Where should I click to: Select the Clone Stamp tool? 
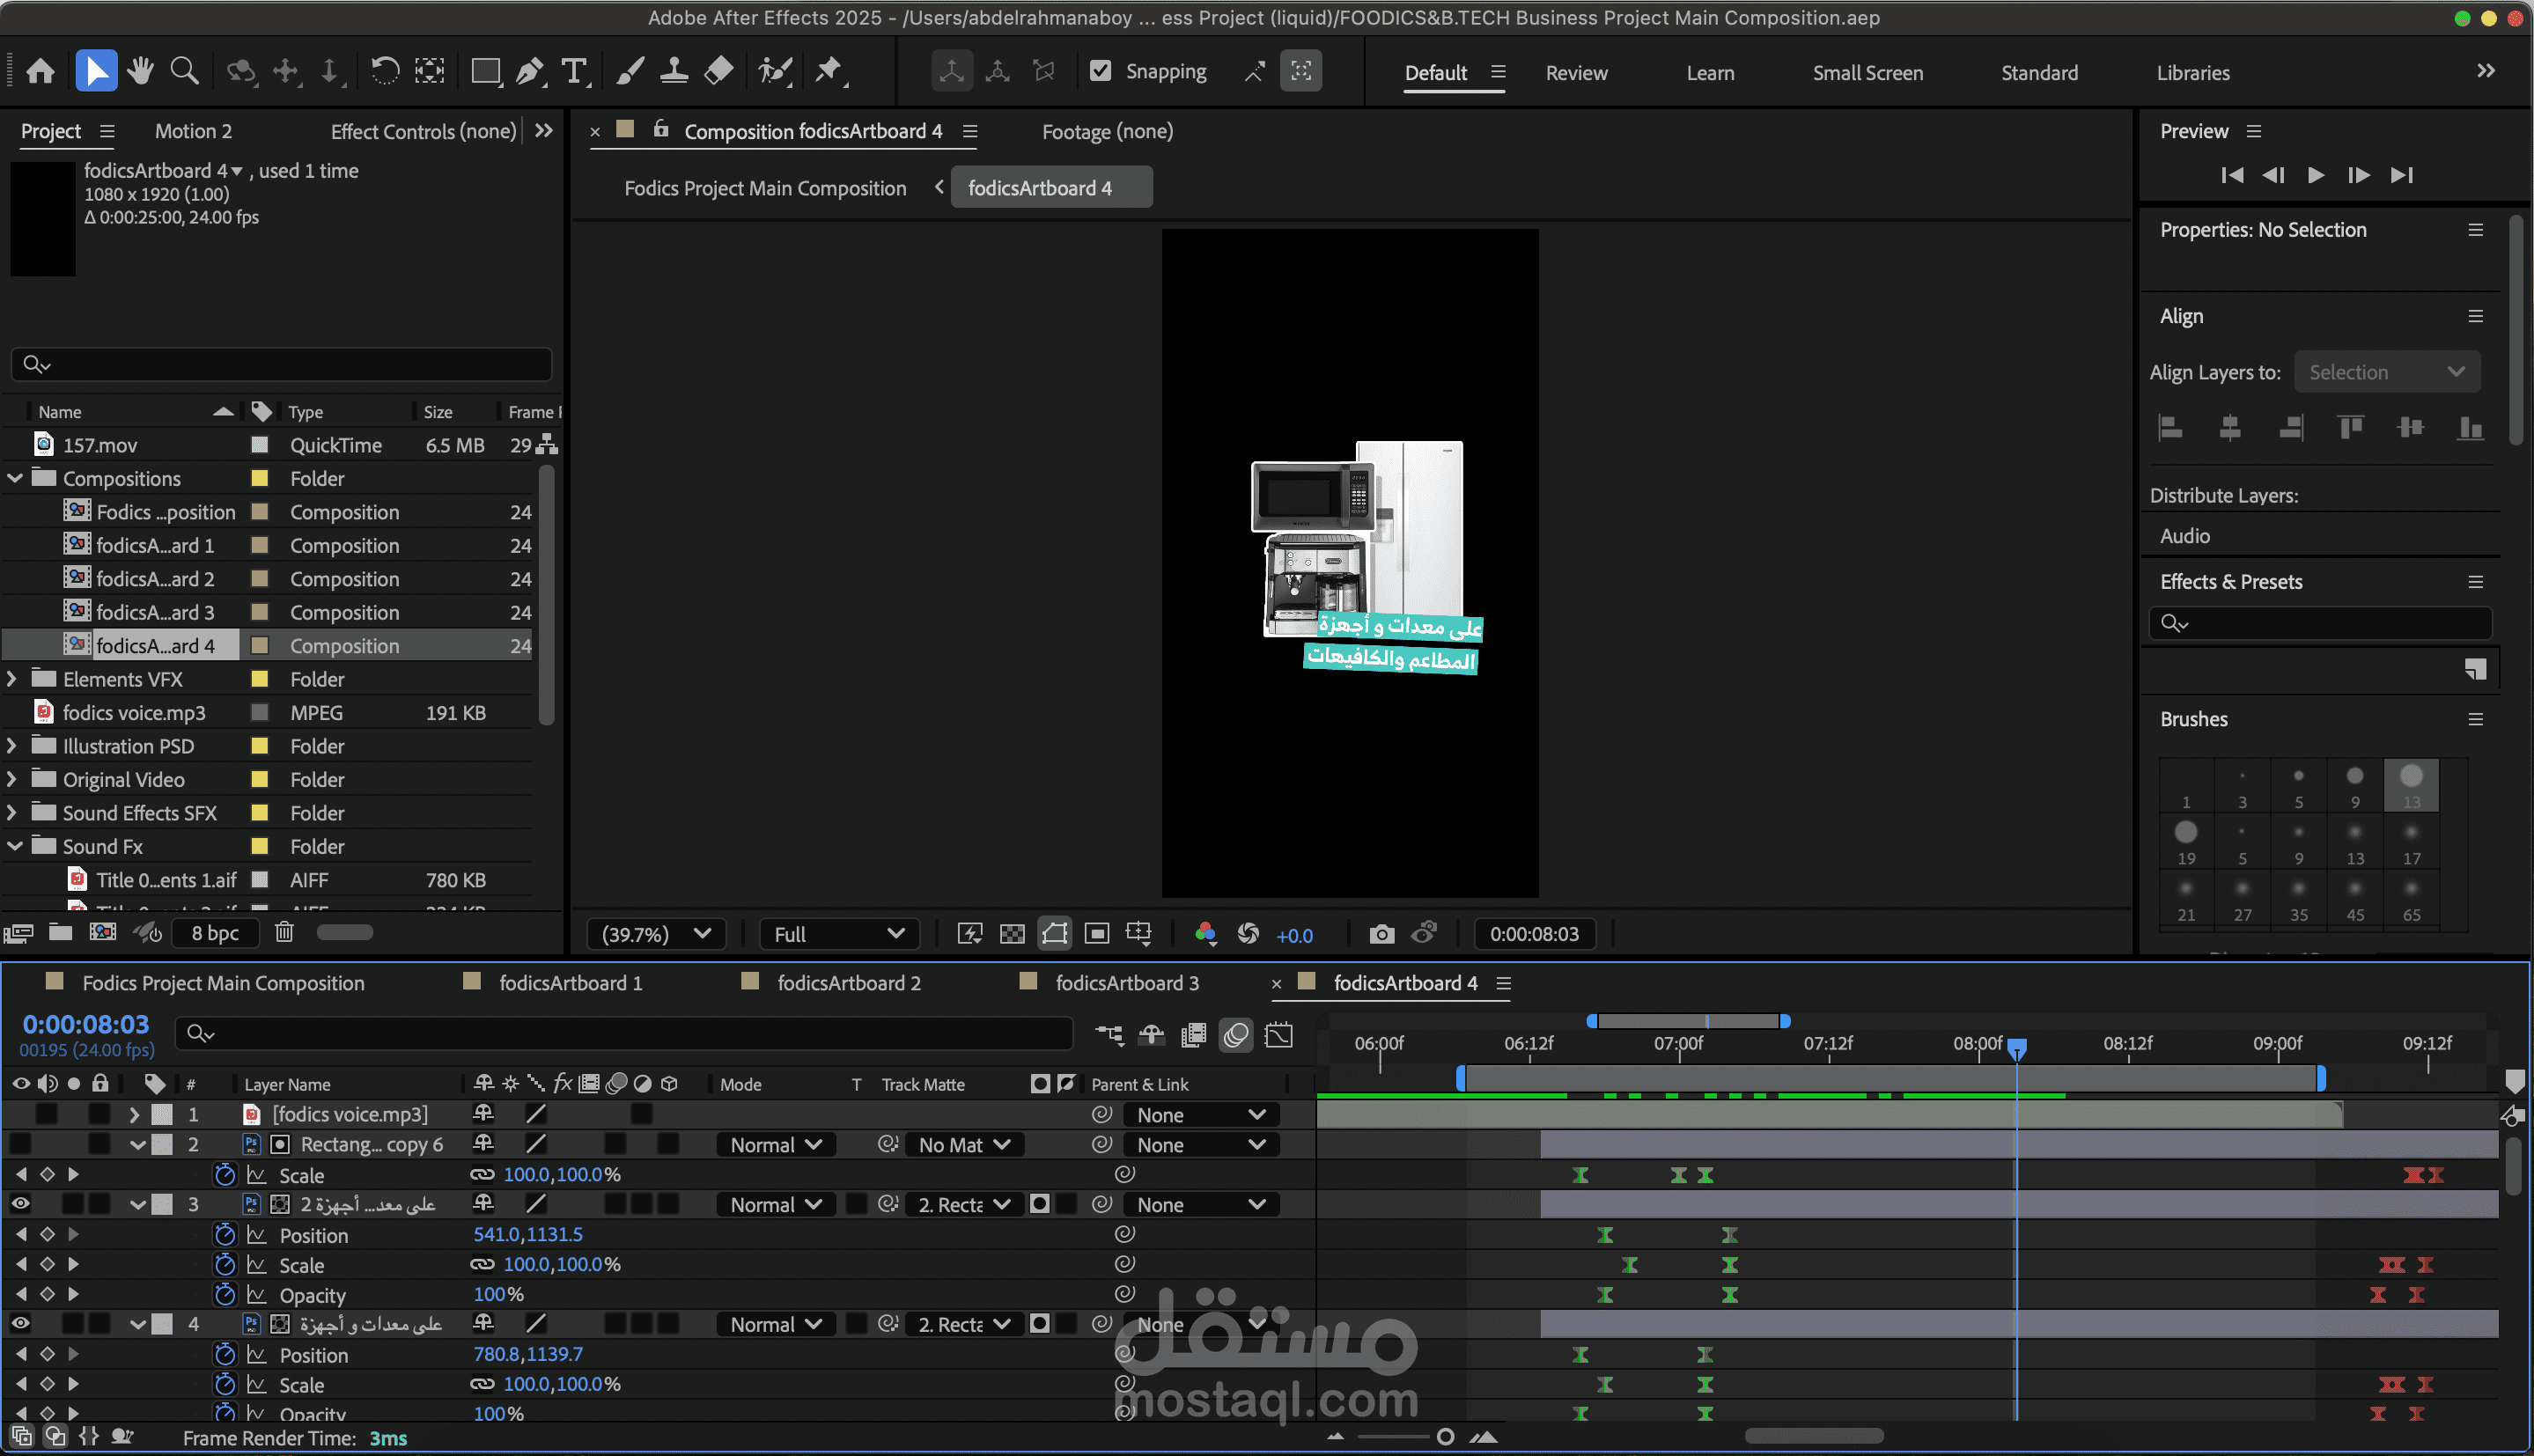[674, 71]
